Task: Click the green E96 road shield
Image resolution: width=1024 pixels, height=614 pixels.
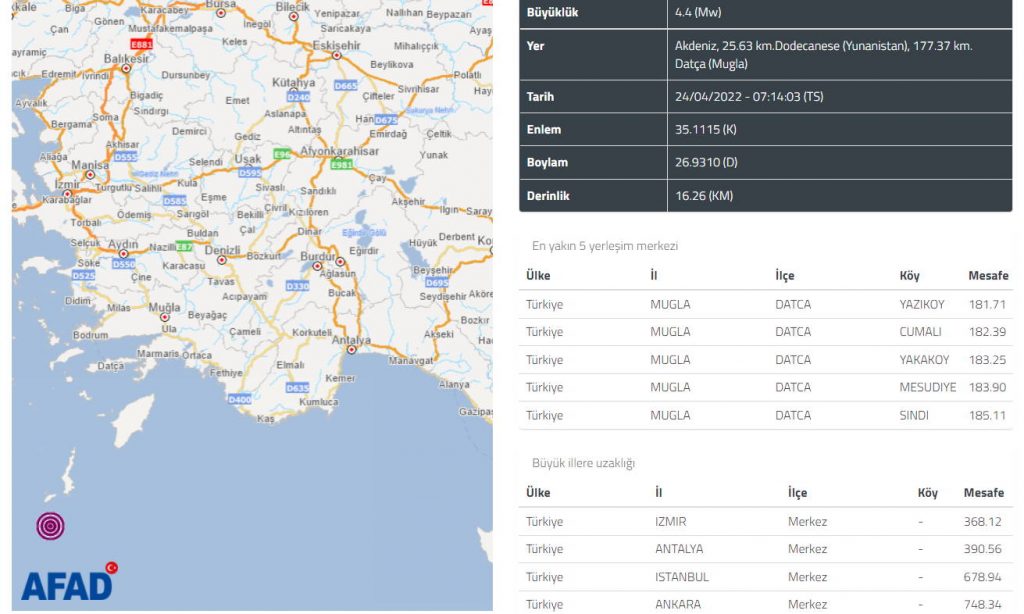Action: 282,155
